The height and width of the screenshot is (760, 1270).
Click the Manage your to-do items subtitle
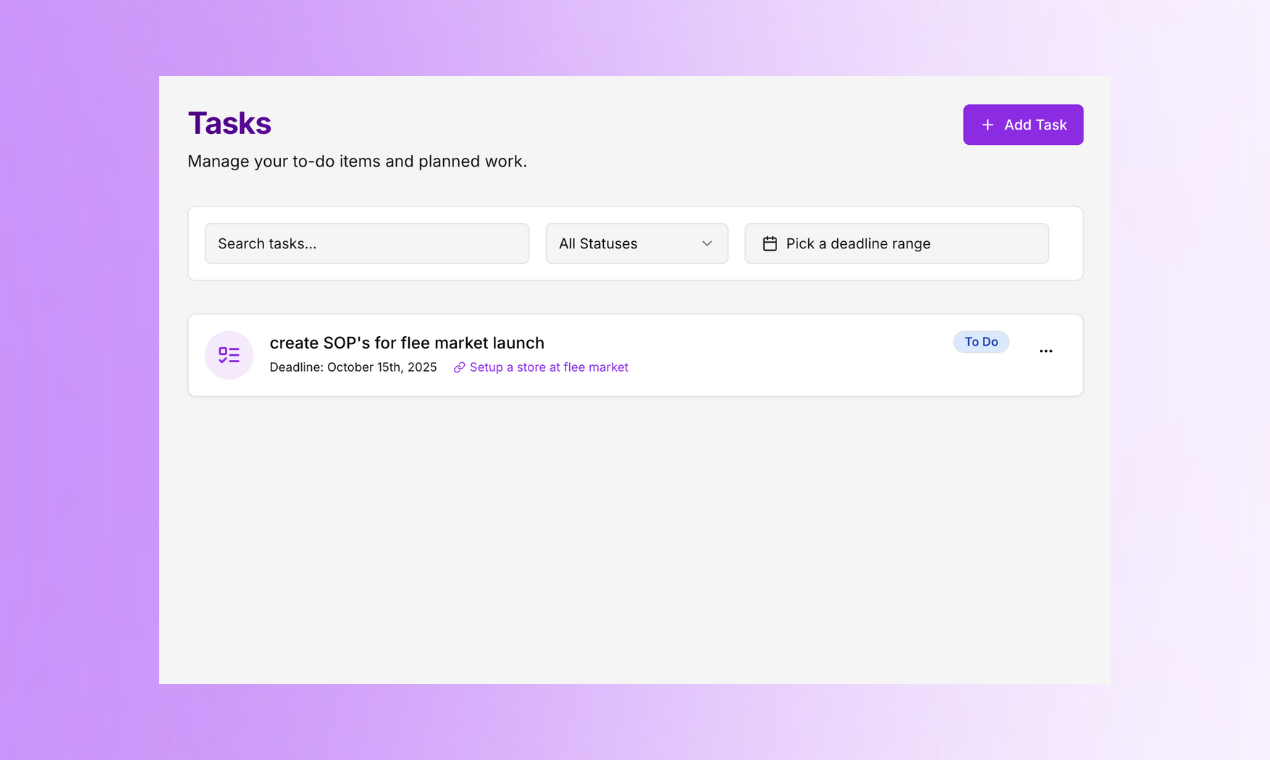click(x=357, y=161)
